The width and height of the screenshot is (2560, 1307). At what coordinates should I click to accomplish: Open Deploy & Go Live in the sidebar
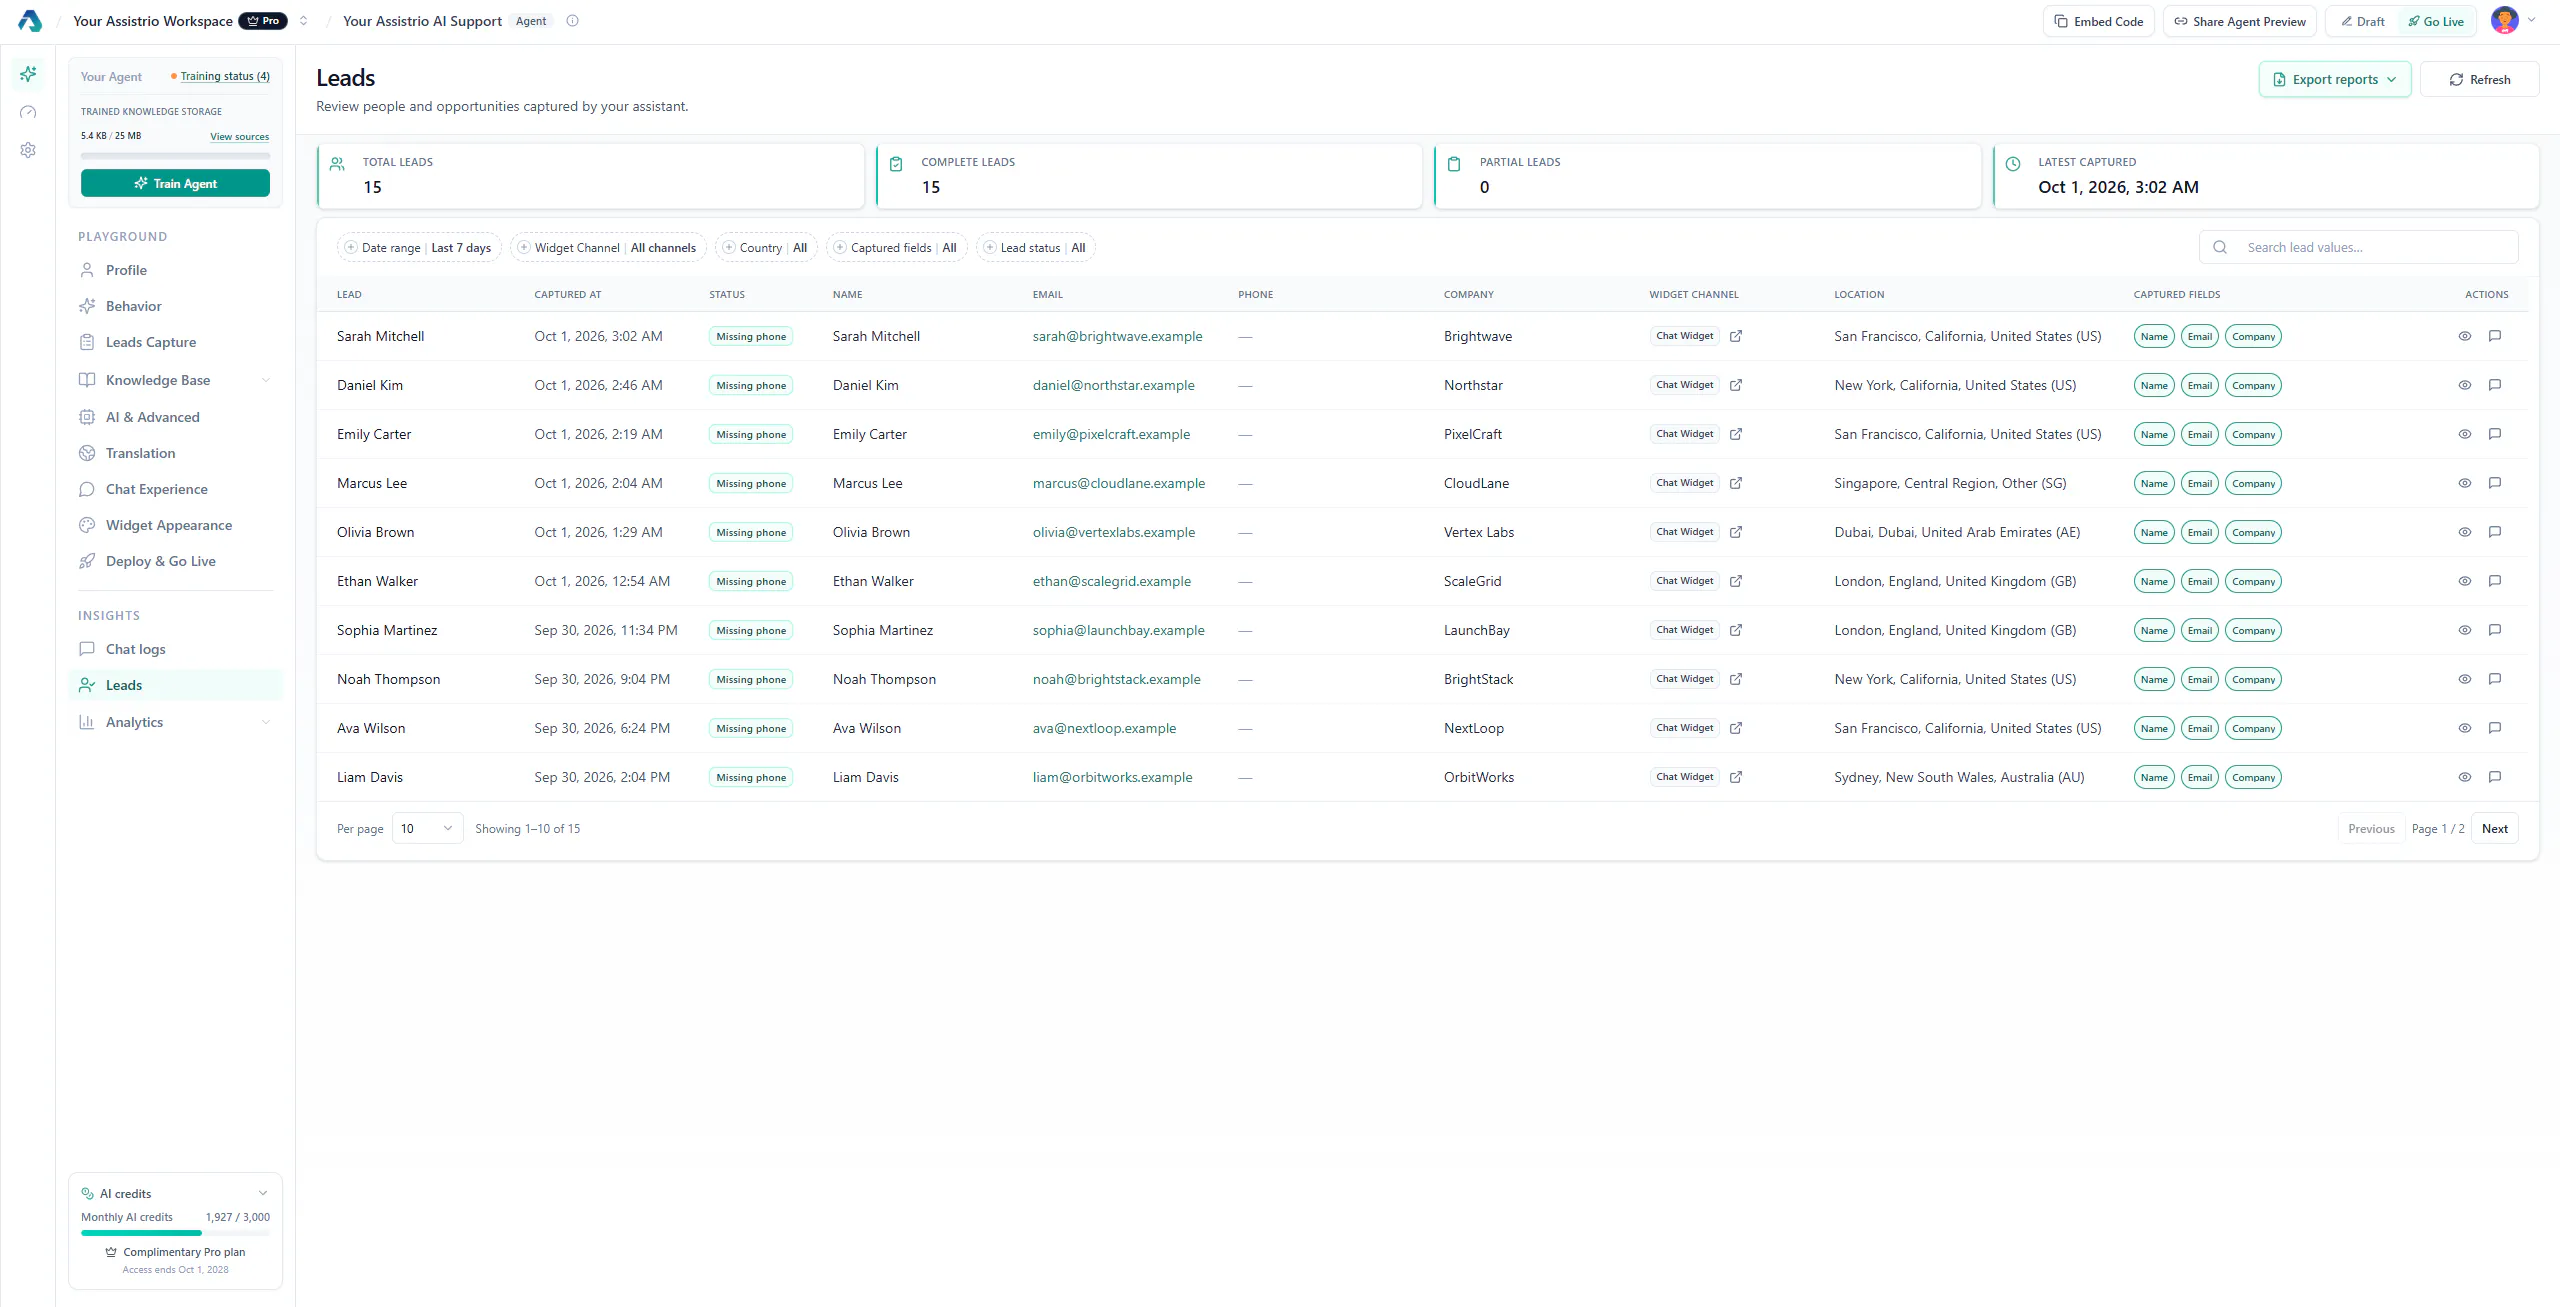pos(175,561)
